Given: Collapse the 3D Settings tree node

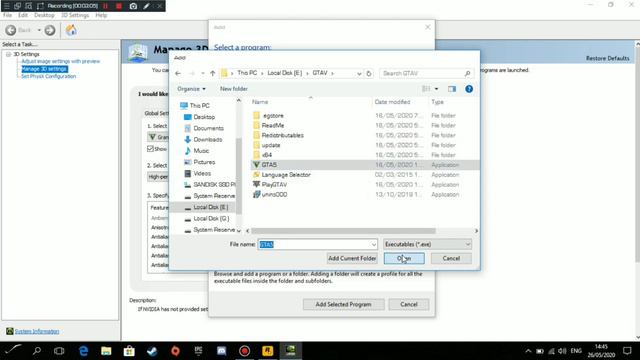Looking at the screenshot, I should [x=8, y=54].
